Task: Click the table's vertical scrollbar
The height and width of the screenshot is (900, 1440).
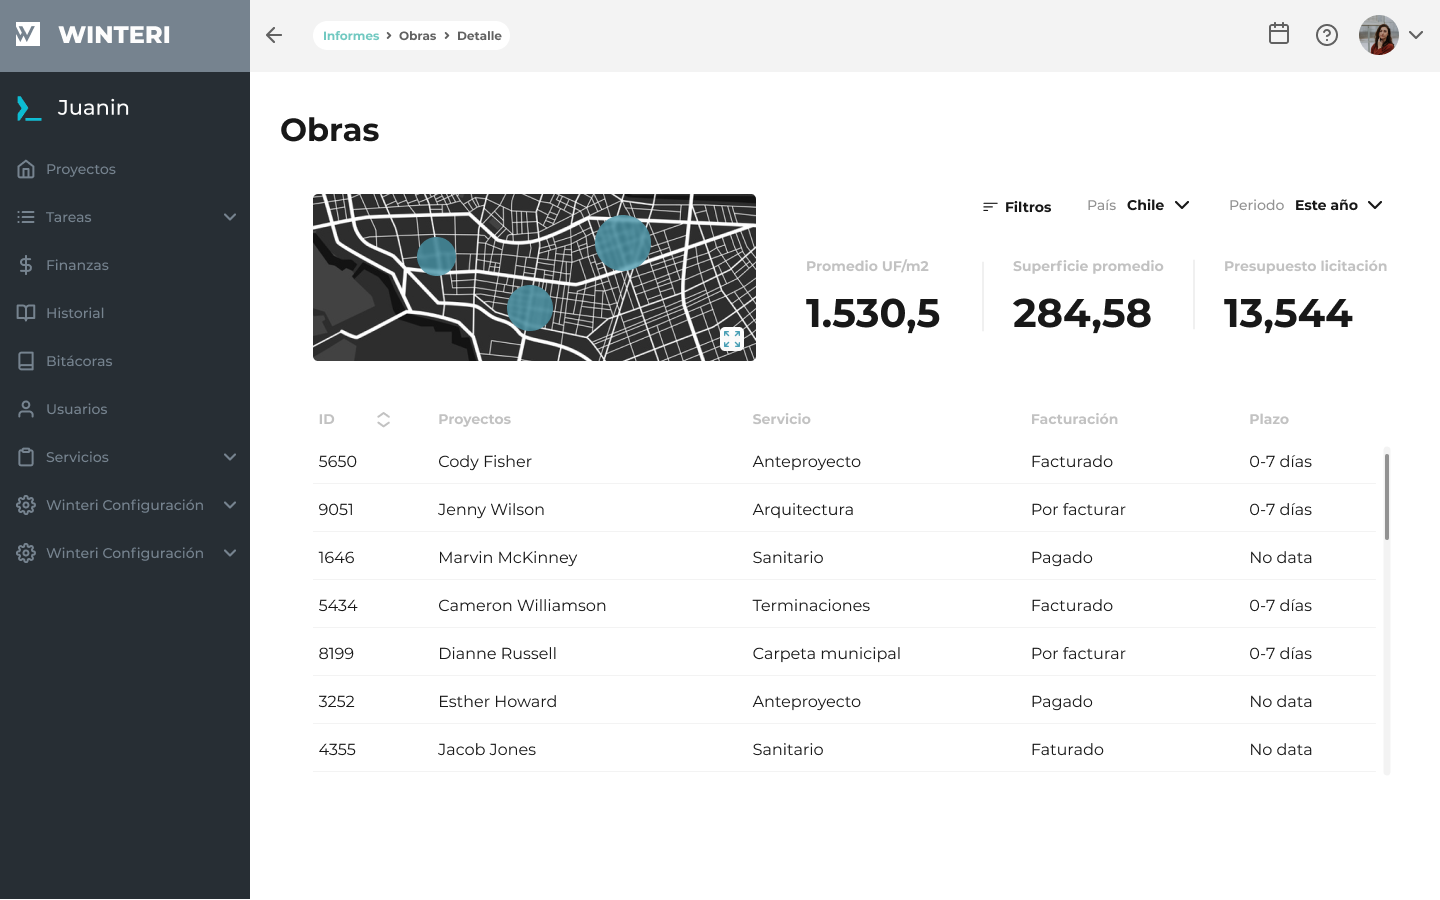Action: pyautogui.click(x=1386, y=497)
